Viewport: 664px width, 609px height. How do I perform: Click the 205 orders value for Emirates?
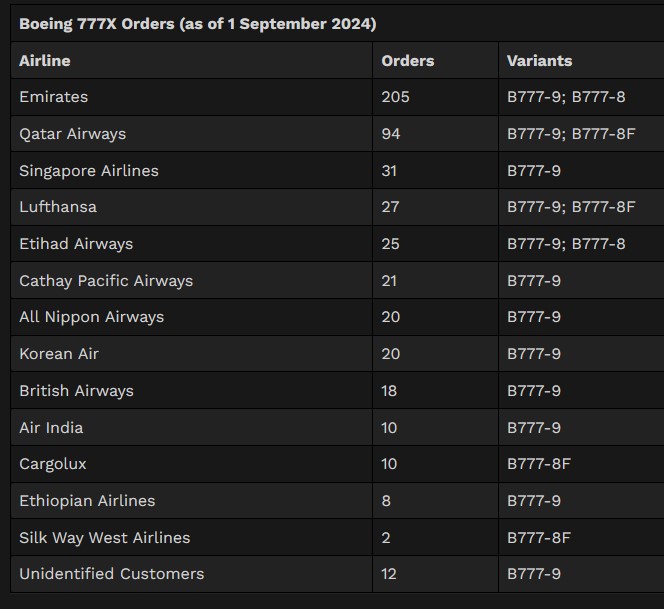(395, 97)
